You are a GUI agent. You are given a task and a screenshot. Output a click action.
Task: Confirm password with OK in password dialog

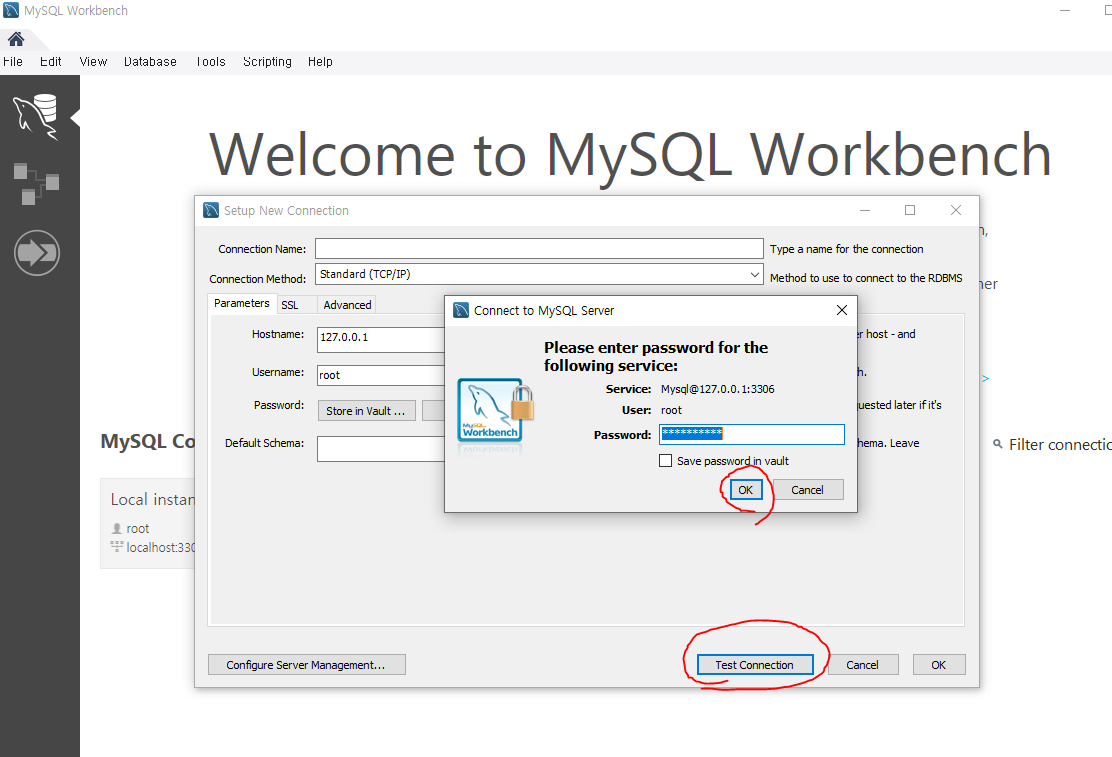[x=745, y=490]
